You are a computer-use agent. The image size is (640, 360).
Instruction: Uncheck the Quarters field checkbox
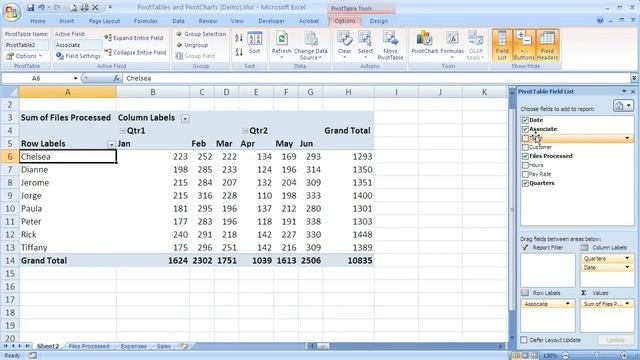525,183
